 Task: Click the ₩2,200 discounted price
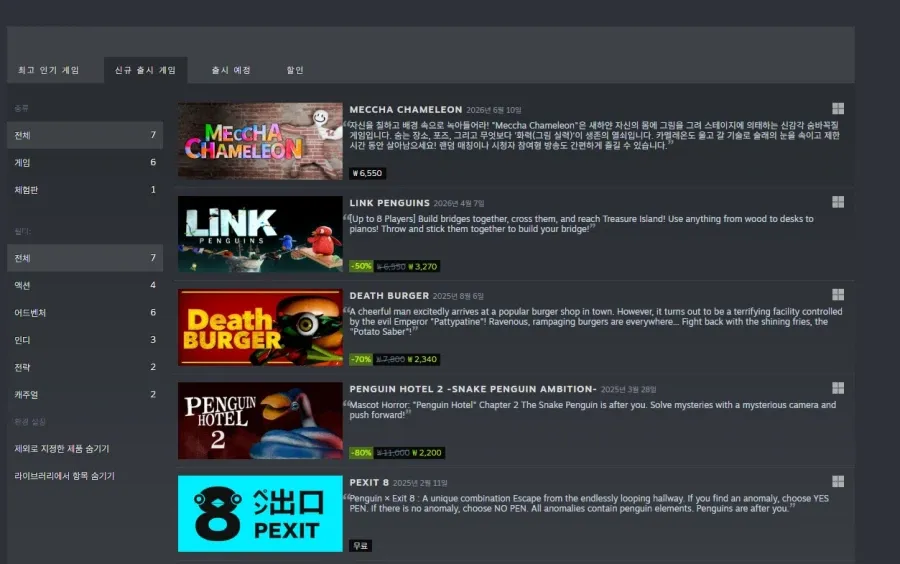(427, 453)
